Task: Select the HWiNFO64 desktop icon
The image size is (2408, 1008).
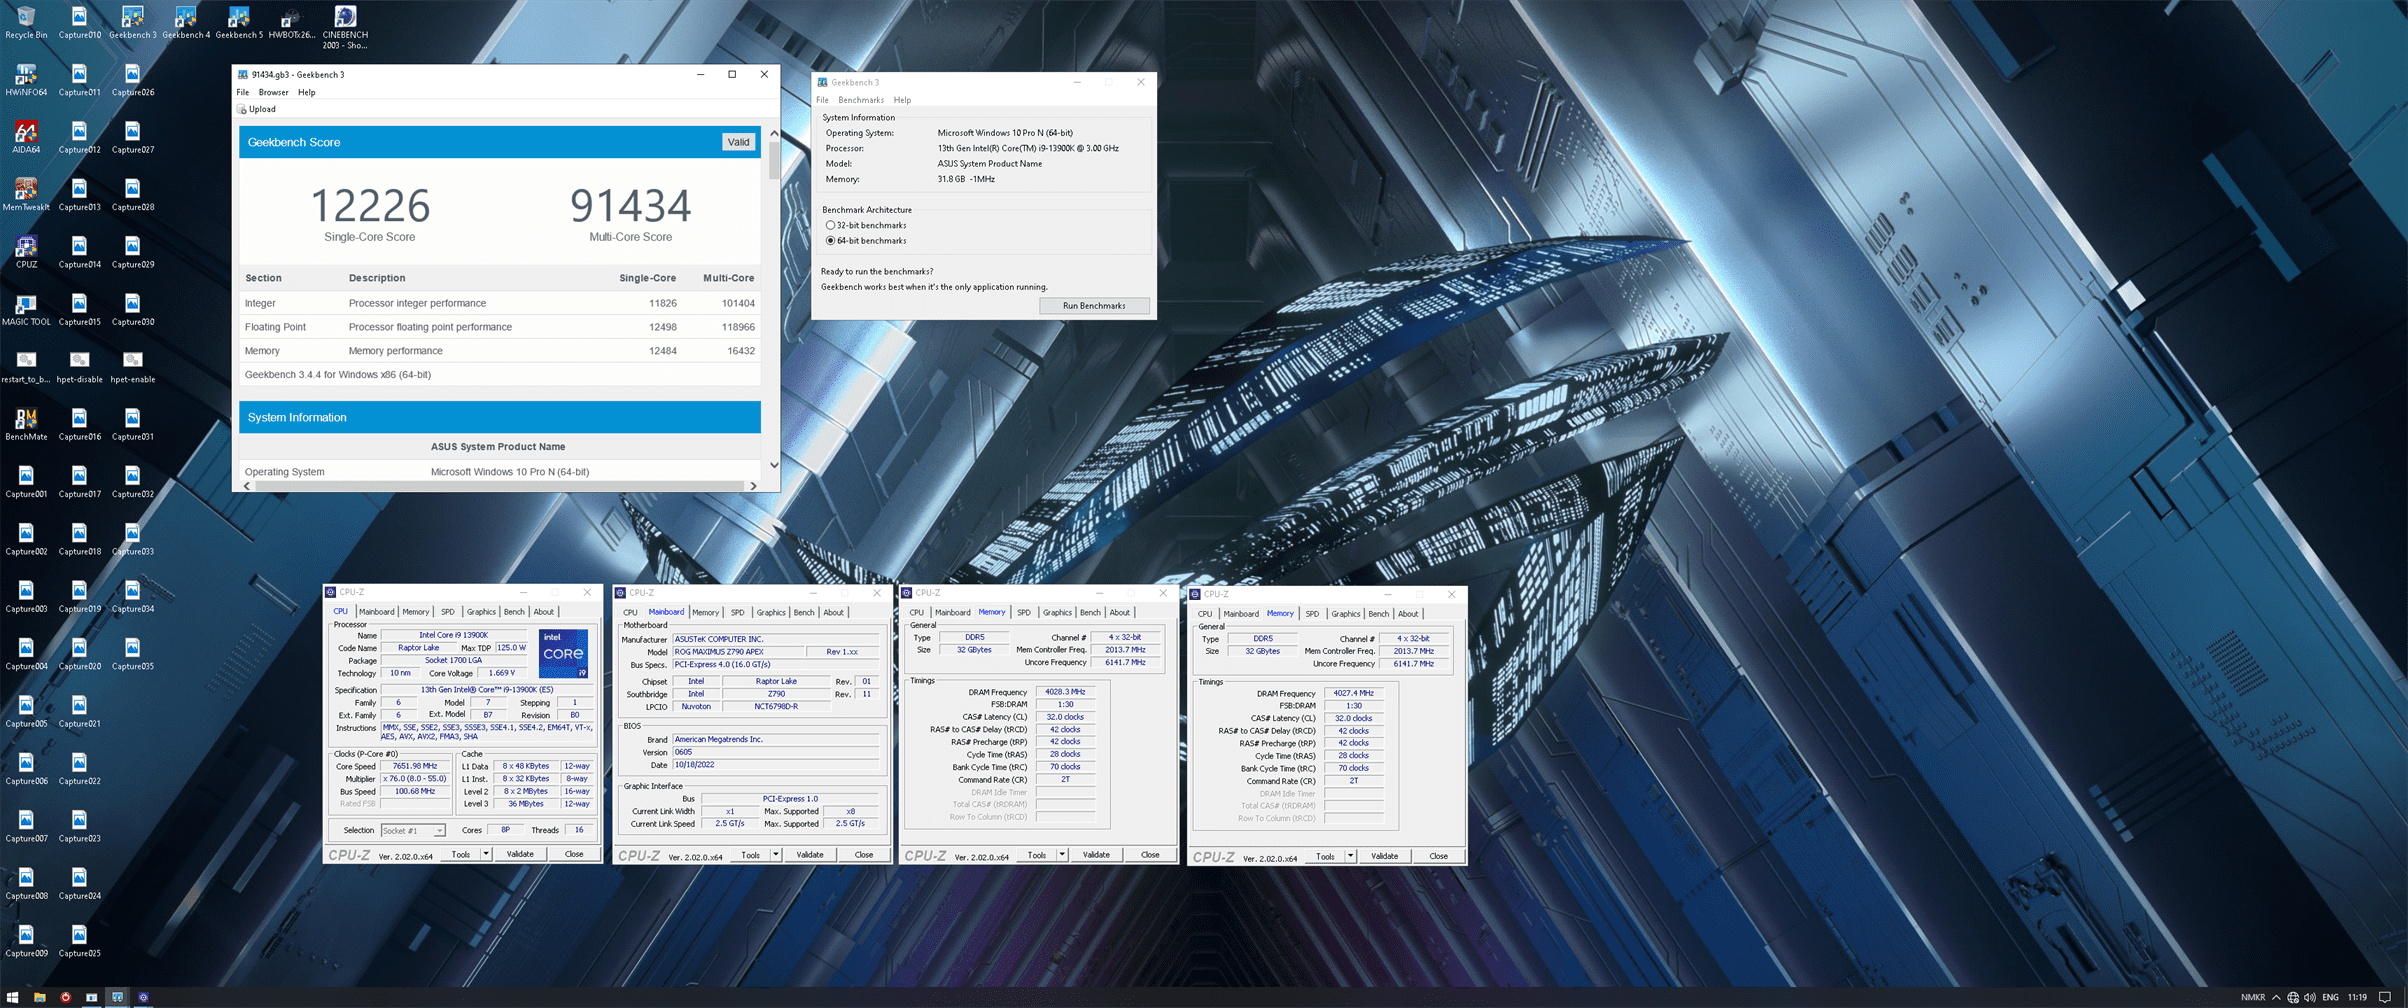Action: click(26, 80)
